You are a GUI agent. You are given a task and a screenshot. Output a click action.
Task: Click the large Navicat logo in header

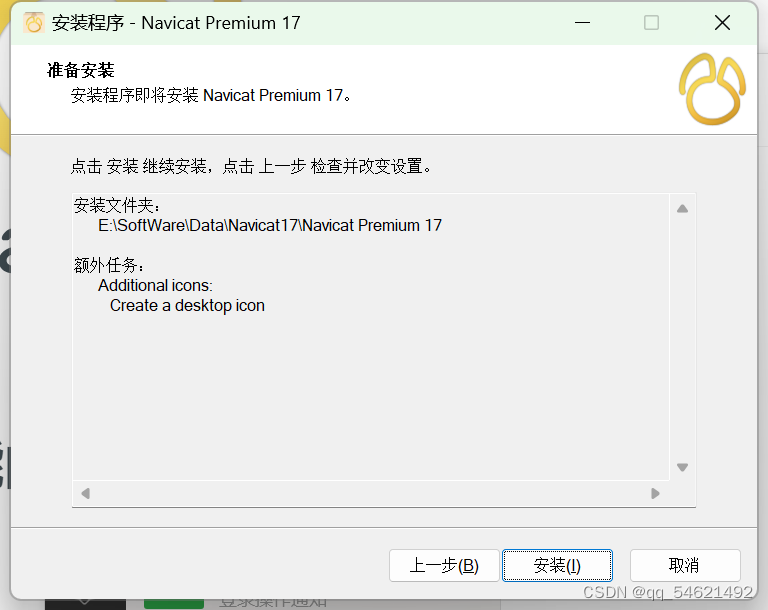pos(712,89)
